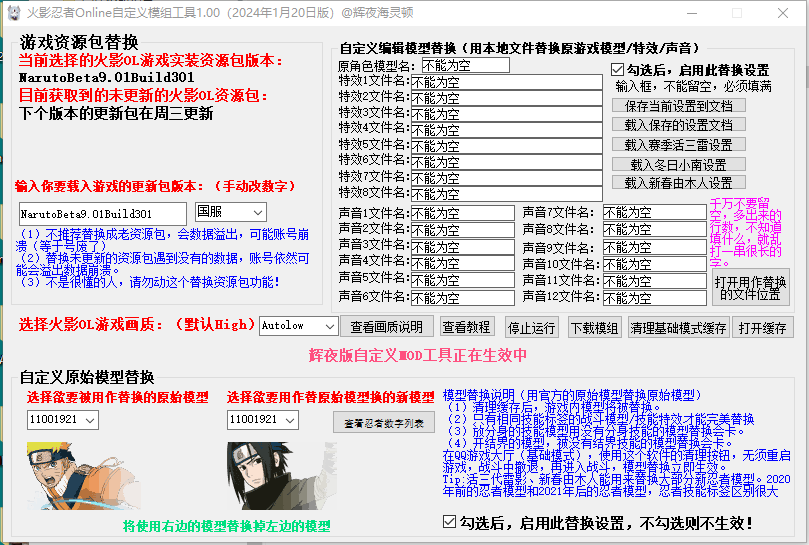Screen dimensions: 809x545
Task: Click the 特效8文件名 input field
Action: coord(507,194)
